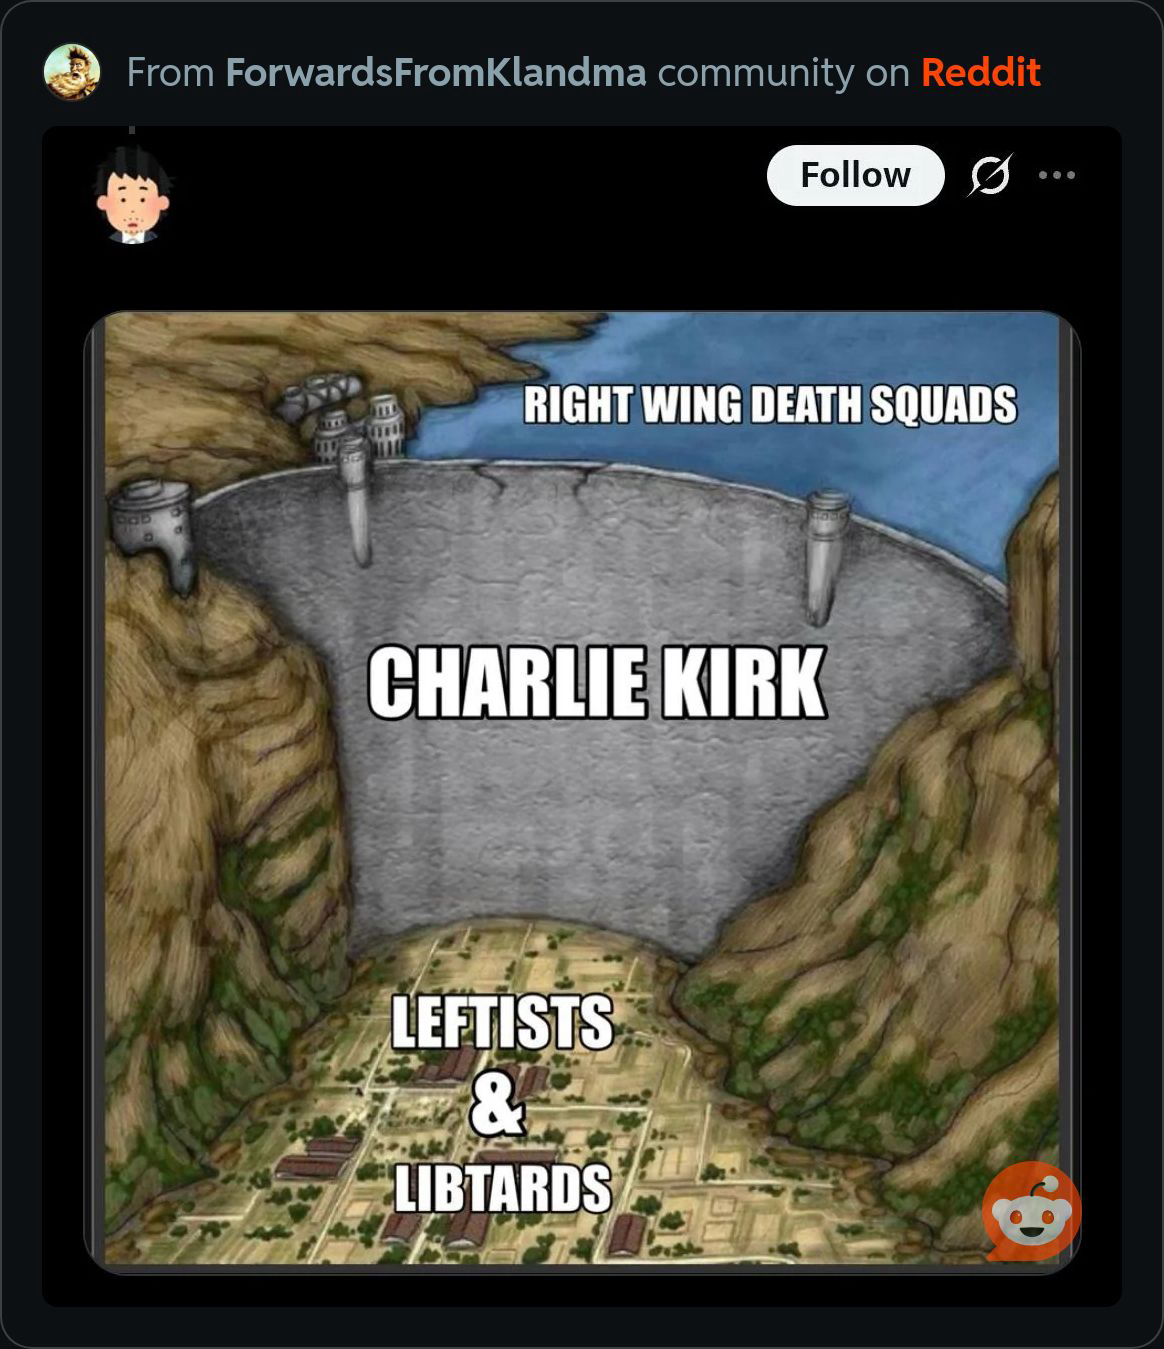The height and width of the screenshot is (1349, 1164).
Task: Click the ampersand between the bottom captions
Action: [497, 1104]
